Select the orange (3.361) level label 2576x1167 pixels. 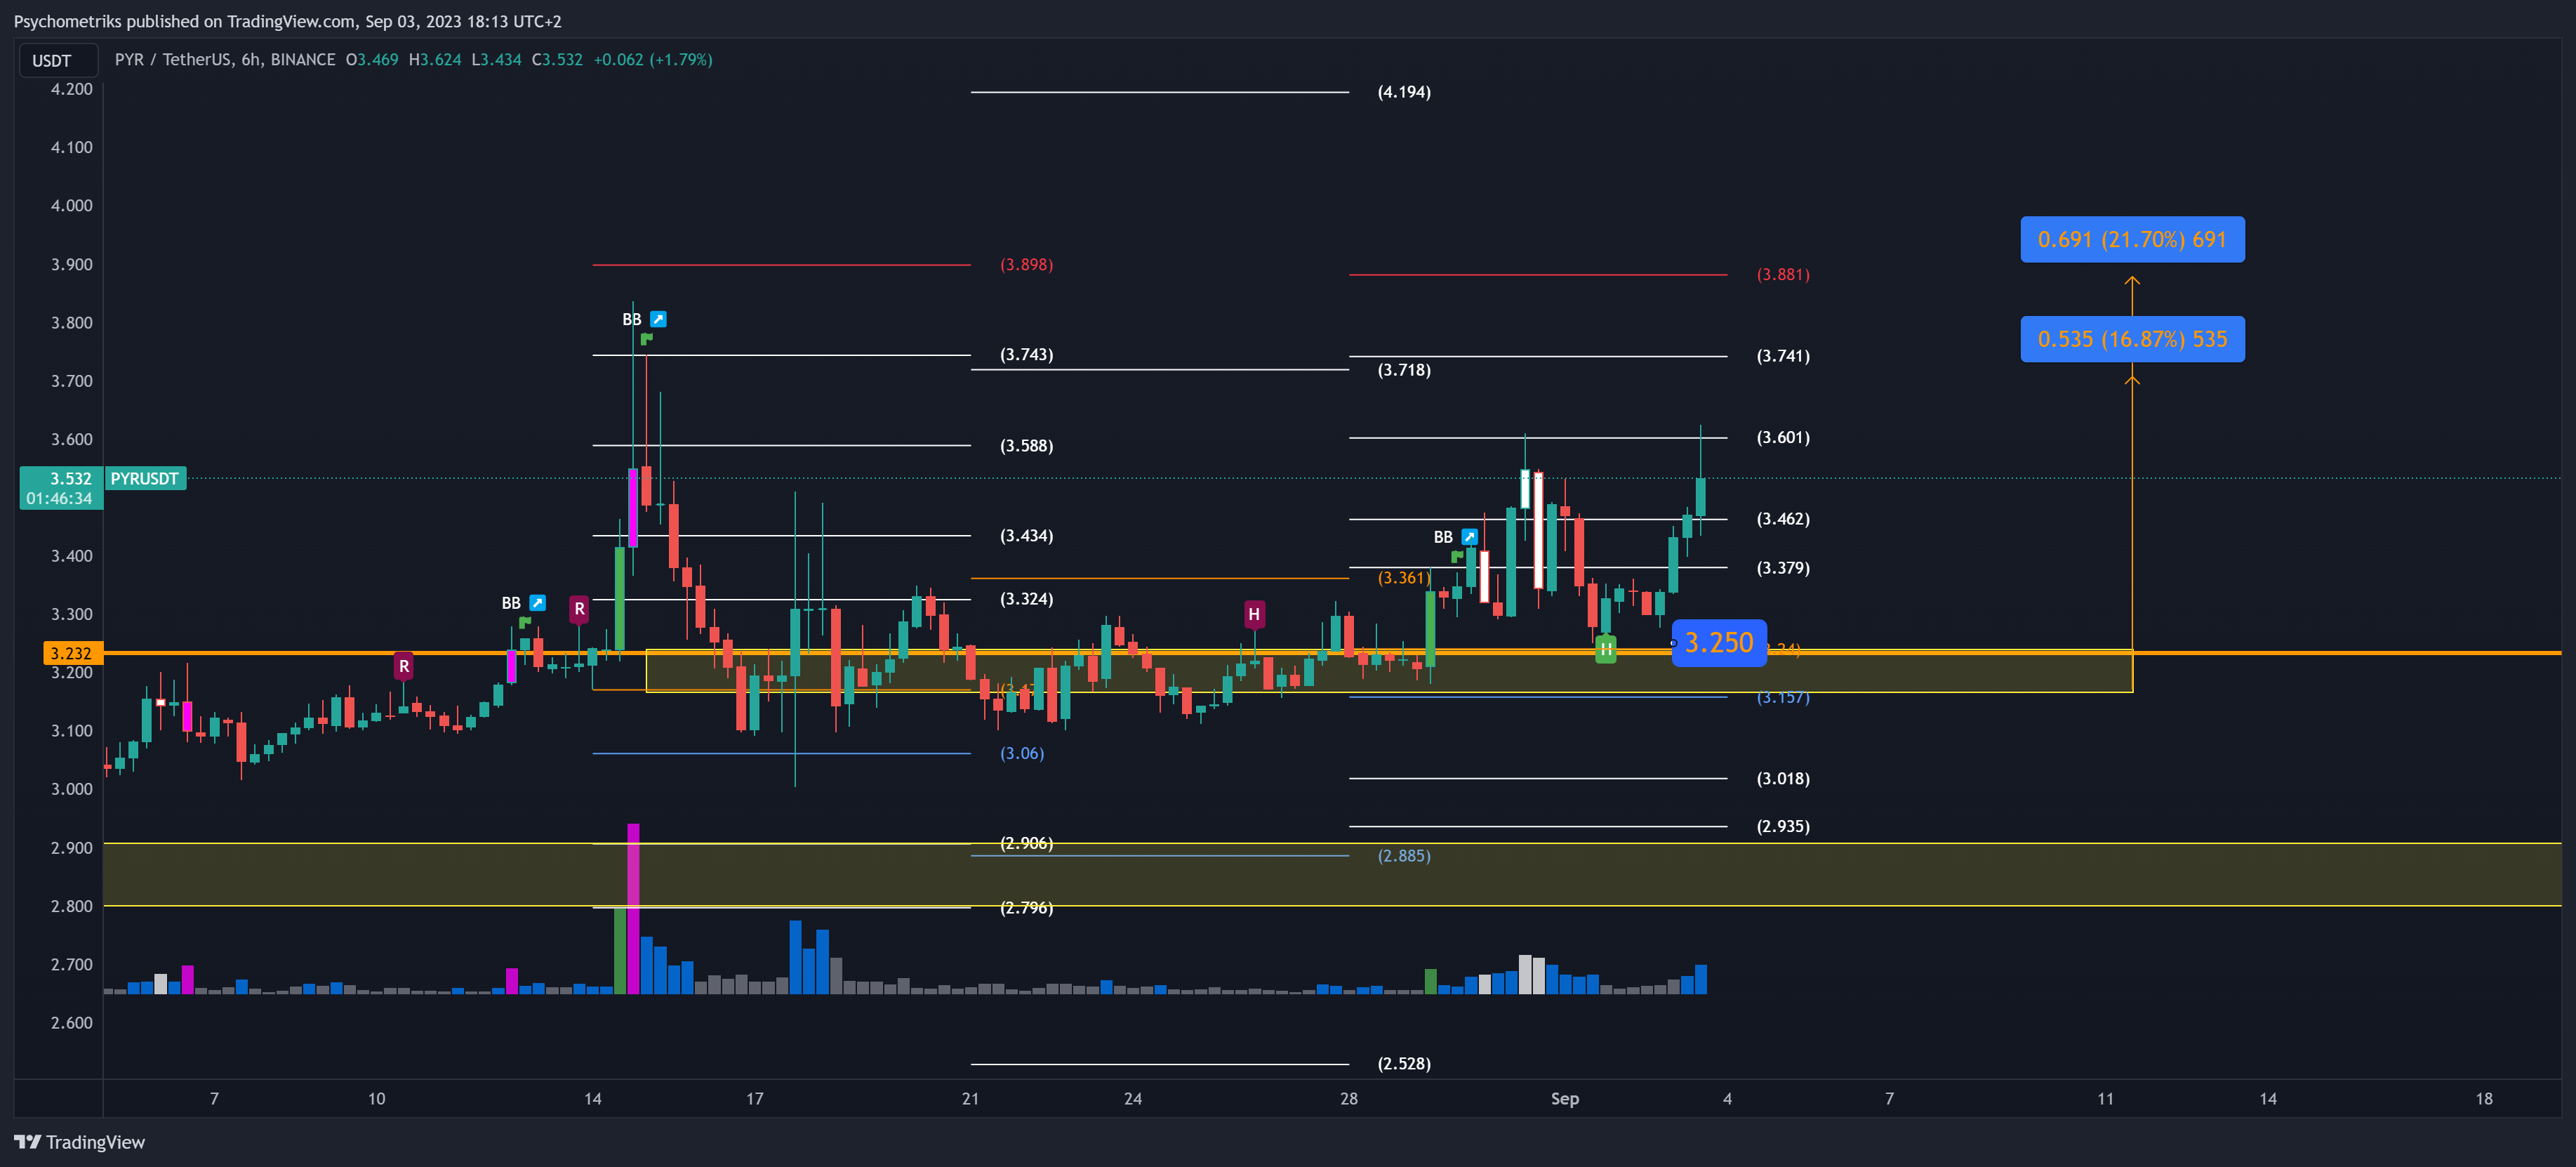coord(1404,578)
